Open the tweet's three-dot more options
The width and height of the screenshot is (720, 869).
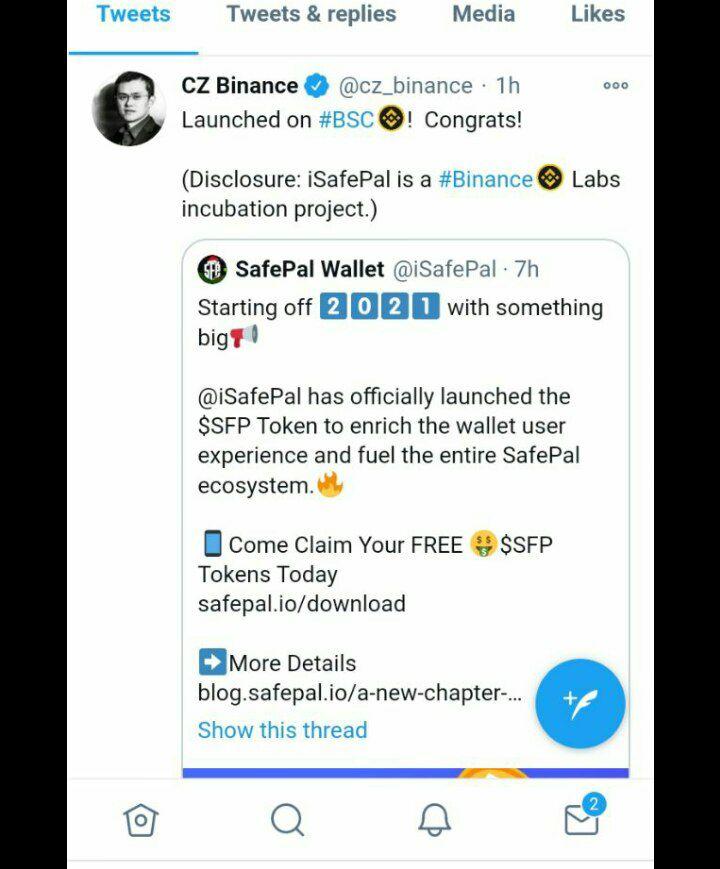pos(616,85)
